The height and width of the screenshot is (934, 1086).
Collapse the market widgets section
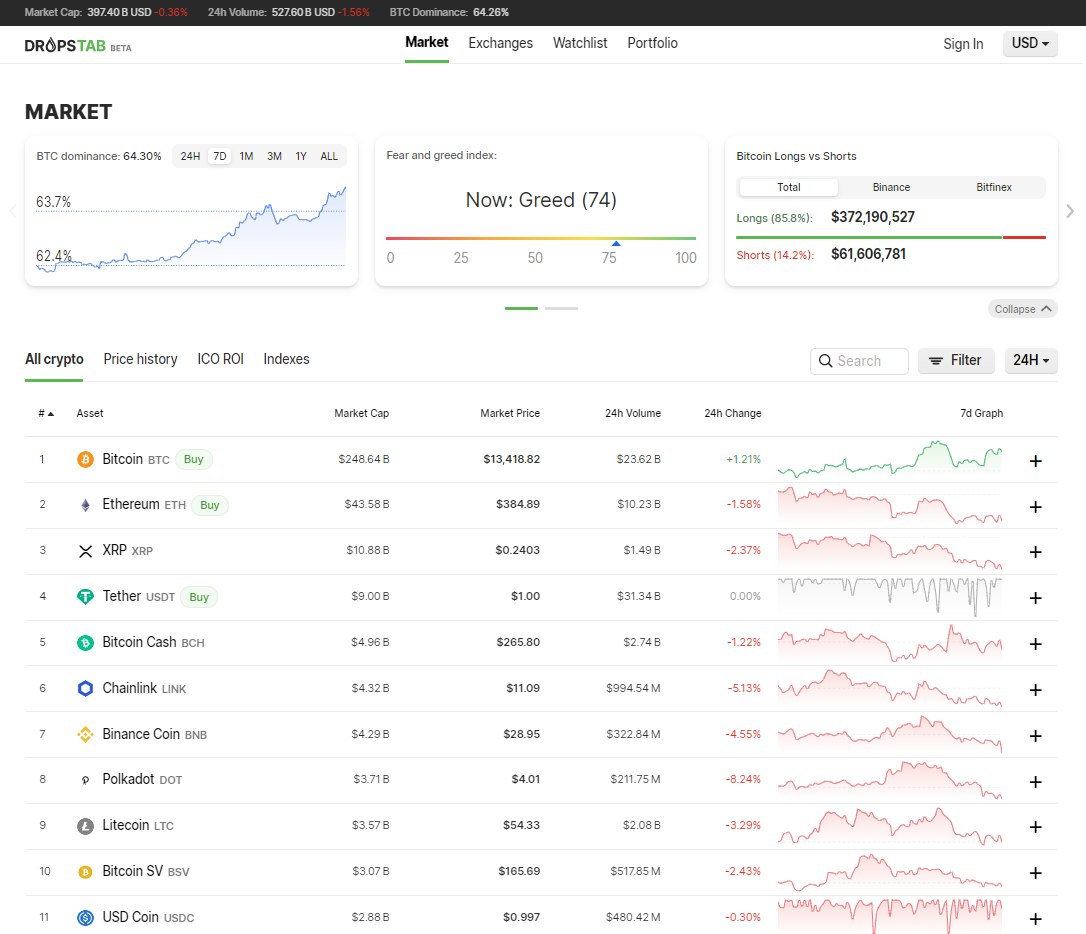coord(1022,309)
